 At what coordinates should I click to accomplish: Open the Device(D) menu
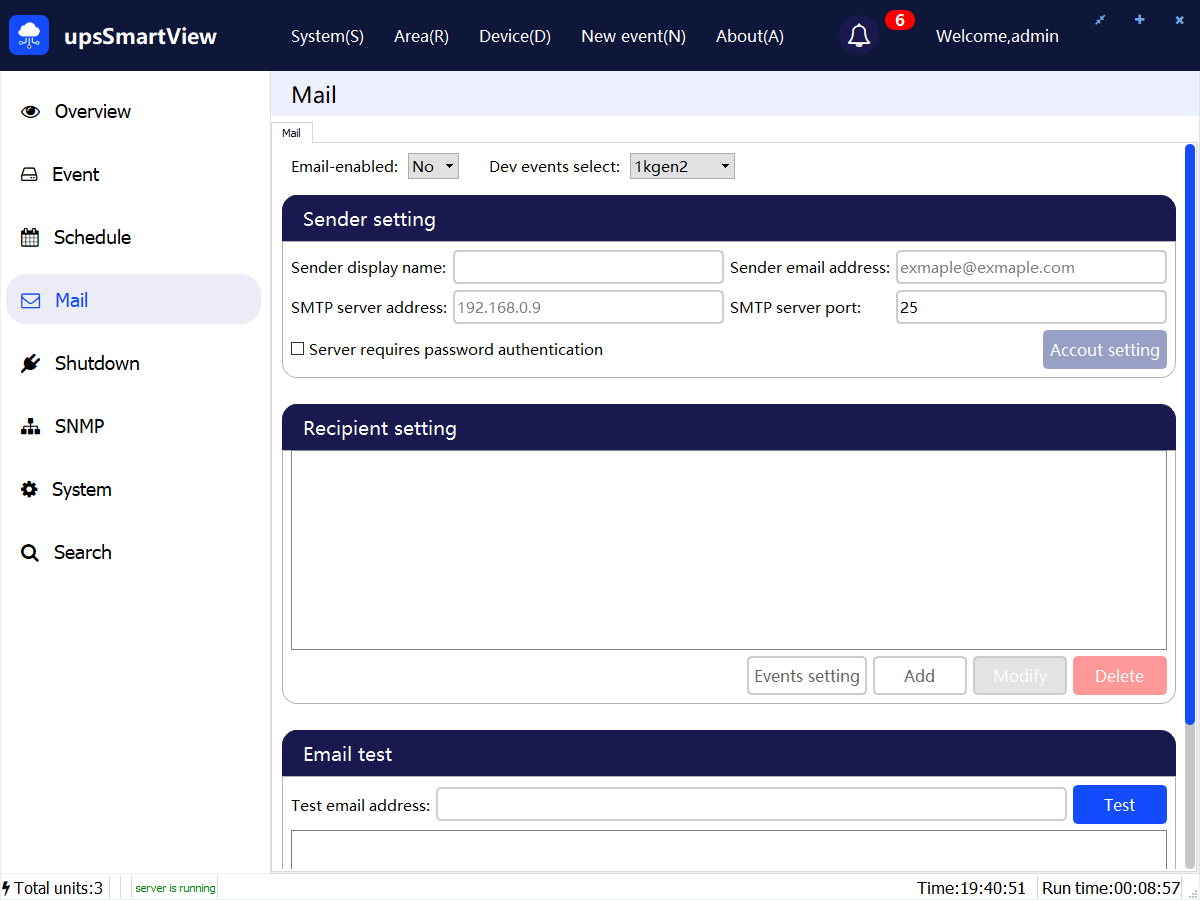click(515, 36)
